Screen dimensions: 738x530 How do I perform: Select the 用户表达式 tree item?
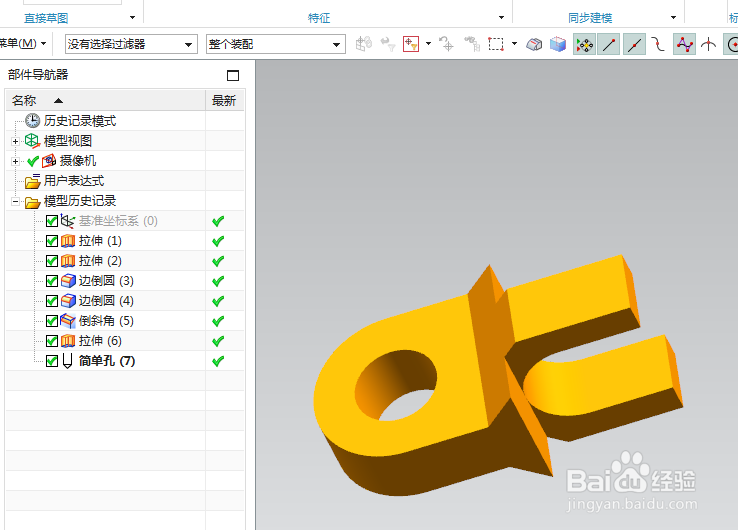[74, 181]
